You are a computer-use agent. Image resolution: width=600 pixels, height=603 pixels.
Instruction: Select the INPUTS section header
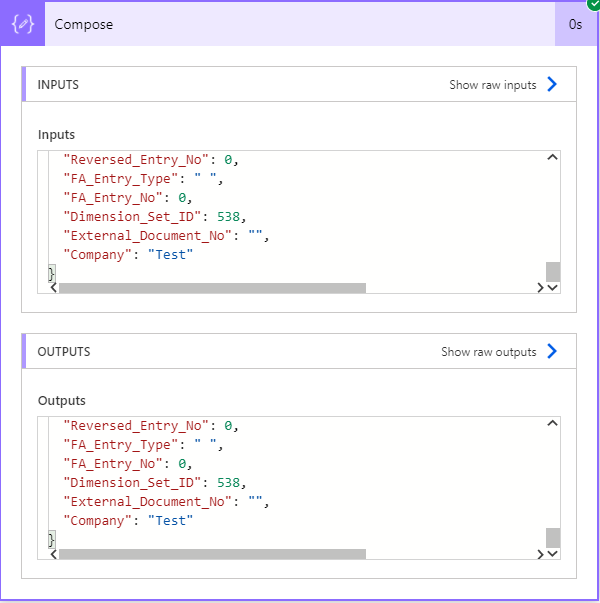(x=58, y=85)
